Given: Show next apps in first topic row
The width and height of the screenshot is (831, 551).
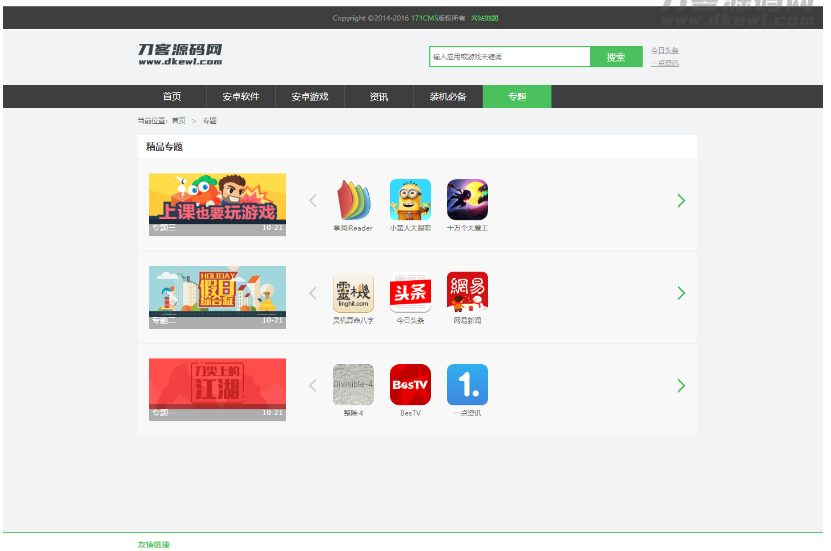Looking at the screenshot, I should tap(681, 201).
